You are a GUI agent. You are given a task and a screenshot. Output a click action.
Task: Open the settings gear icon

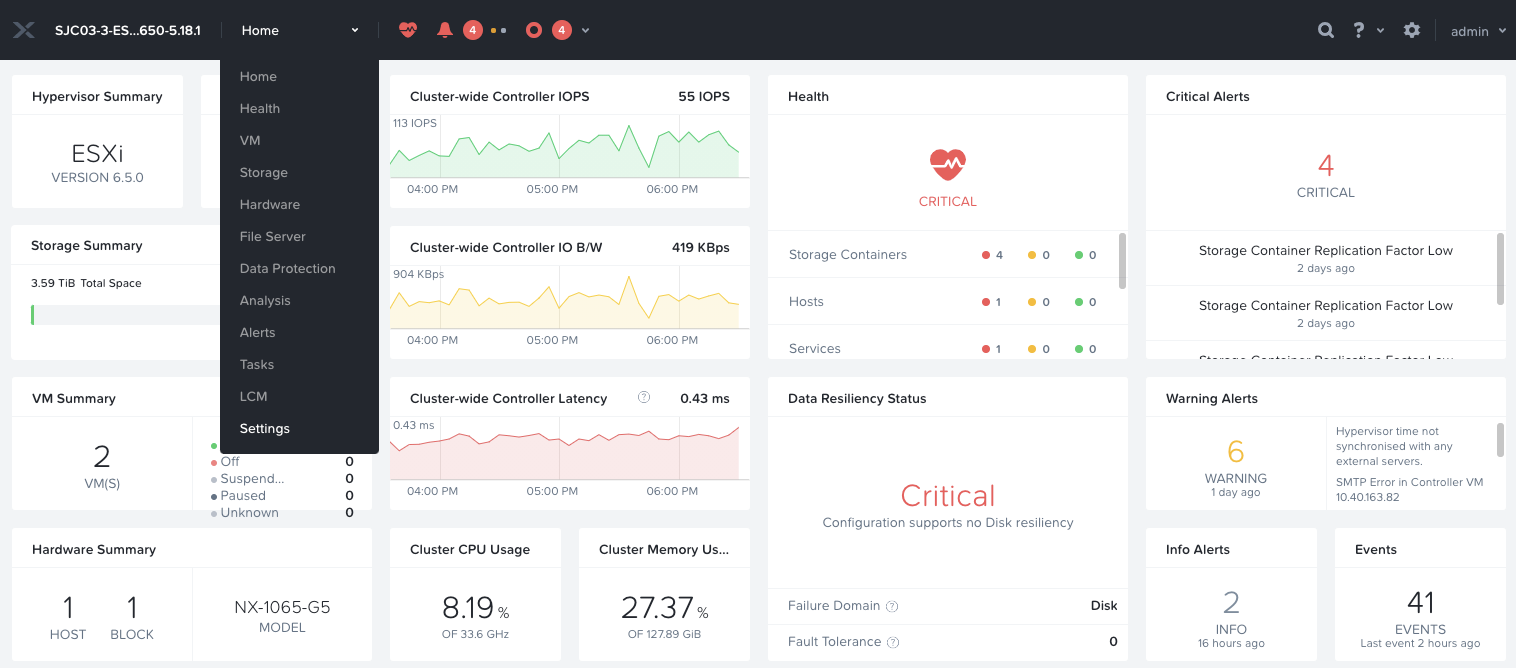click(x=1412, y=30)
